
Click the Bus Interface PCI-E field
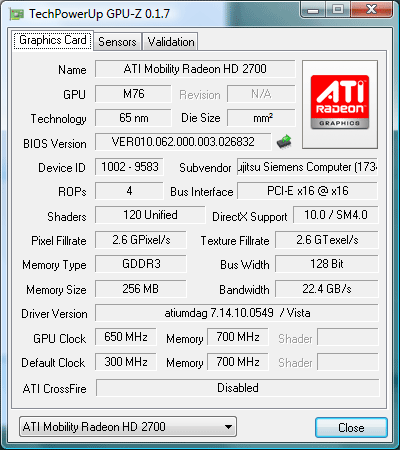click(x=307, y=191)
